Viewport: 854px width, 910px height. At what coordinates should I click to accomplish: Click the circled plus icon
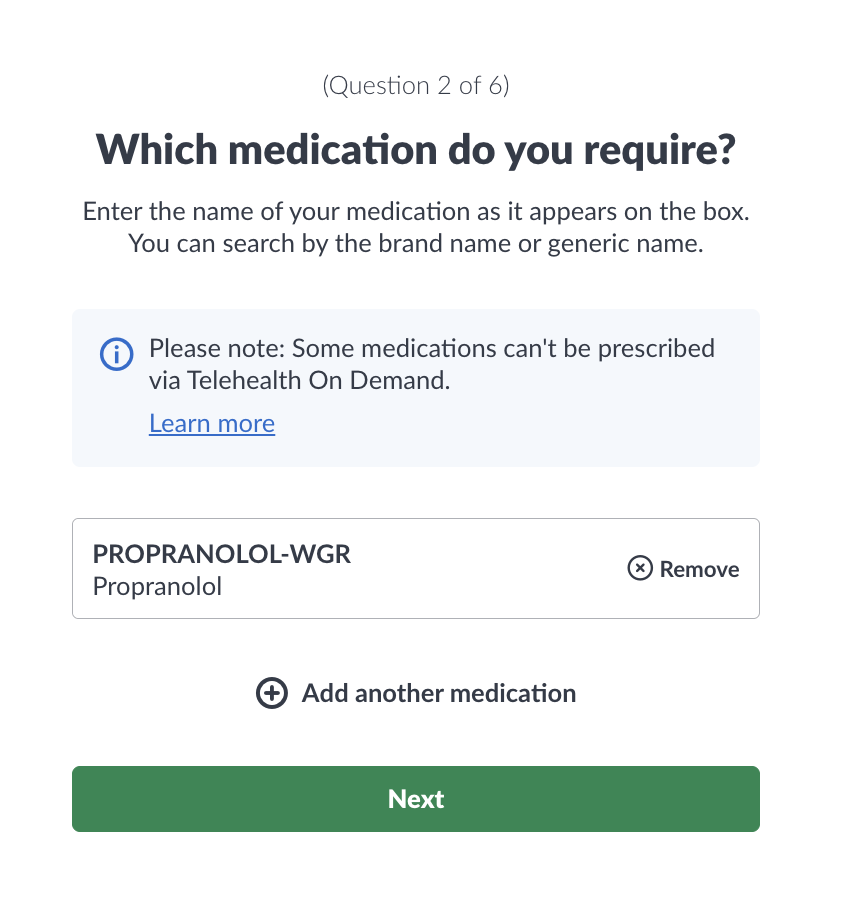coord(272,693)
